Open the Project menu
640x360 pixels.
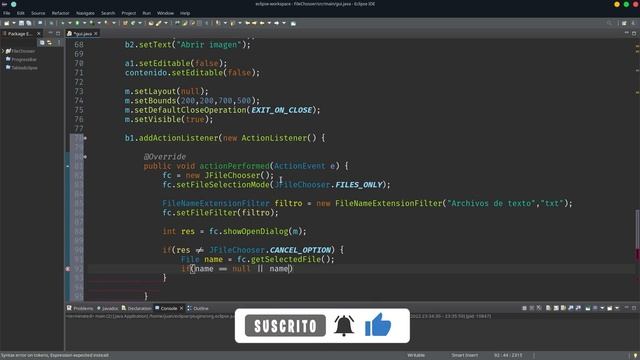click(129, 13)
